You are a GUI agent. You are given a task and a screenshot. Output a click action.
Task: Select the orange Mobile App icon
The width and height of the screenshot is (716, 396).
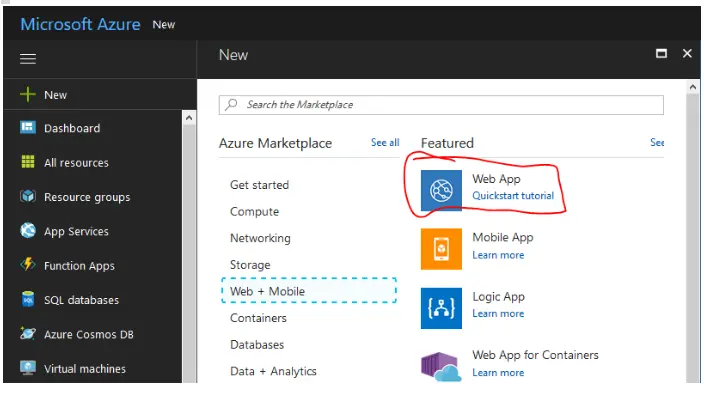441,249
